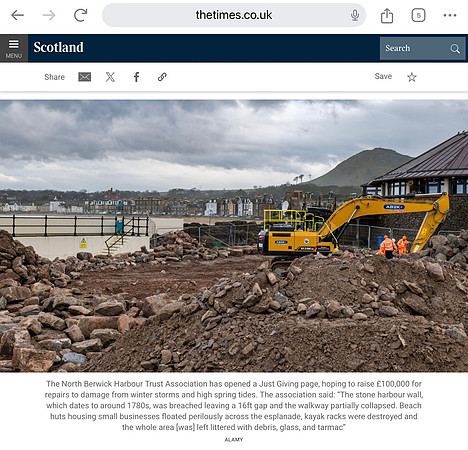Click the ALAMY photo credit
Viewport: 468px width, 450px height.
click(x=234, y=440)
